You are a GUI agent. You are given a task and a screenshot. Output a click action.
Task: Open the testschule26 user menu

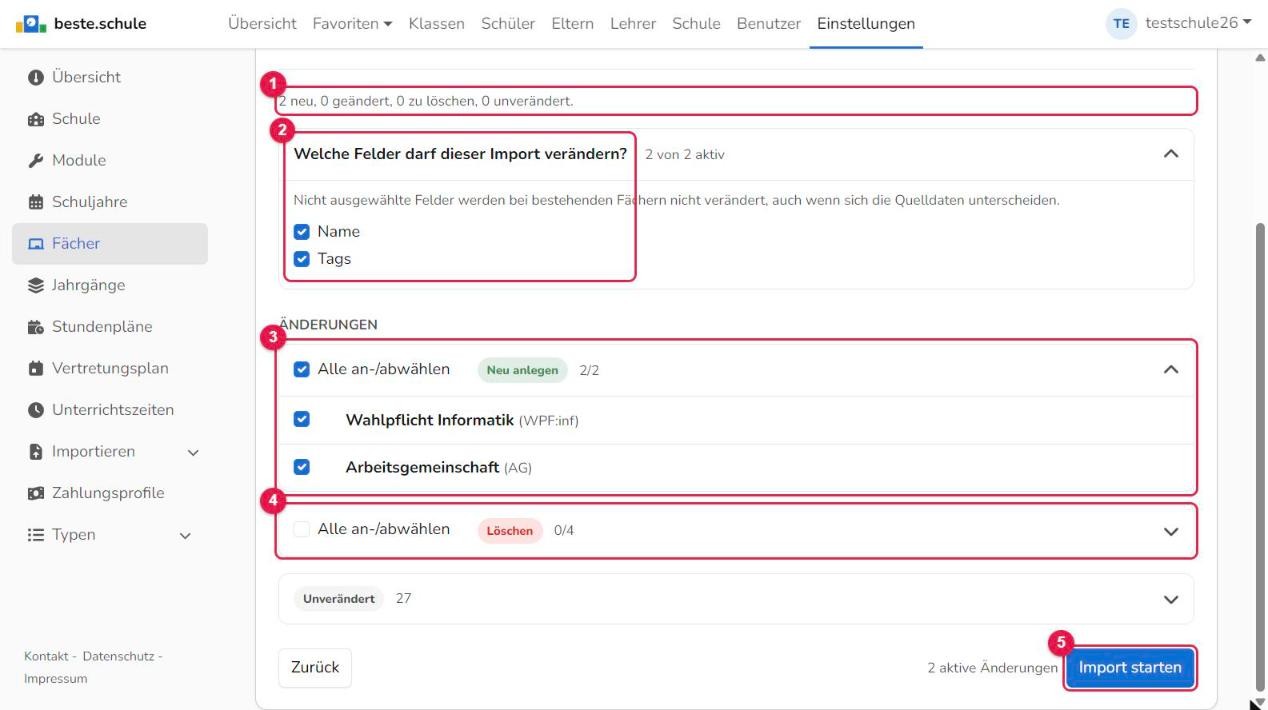1198,24
